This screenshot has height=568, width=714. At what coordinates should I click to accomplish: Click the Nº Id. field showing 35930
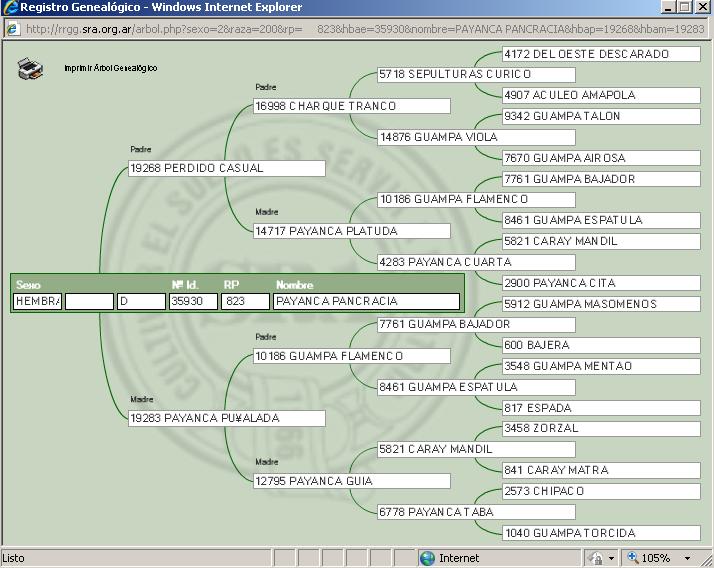[x=192, y=301]
